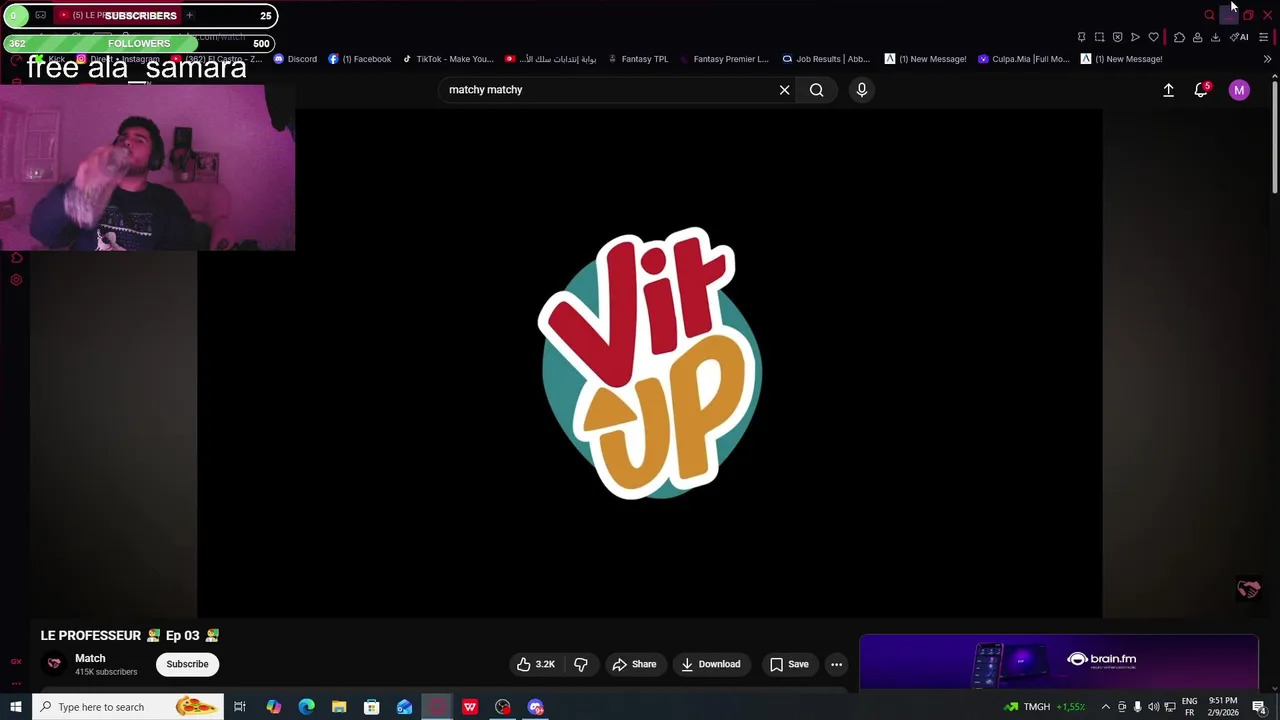Open the browser snapshot tool icon

click(1099, 37)
